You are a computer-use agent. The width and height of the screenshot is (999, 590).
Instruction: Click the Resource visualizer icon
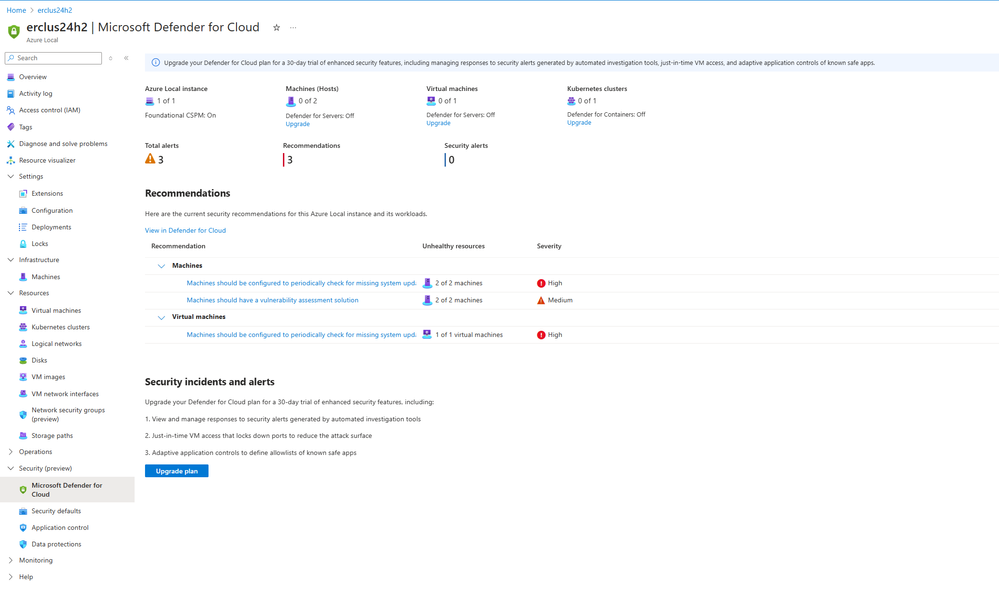click(x=11, y=161)
